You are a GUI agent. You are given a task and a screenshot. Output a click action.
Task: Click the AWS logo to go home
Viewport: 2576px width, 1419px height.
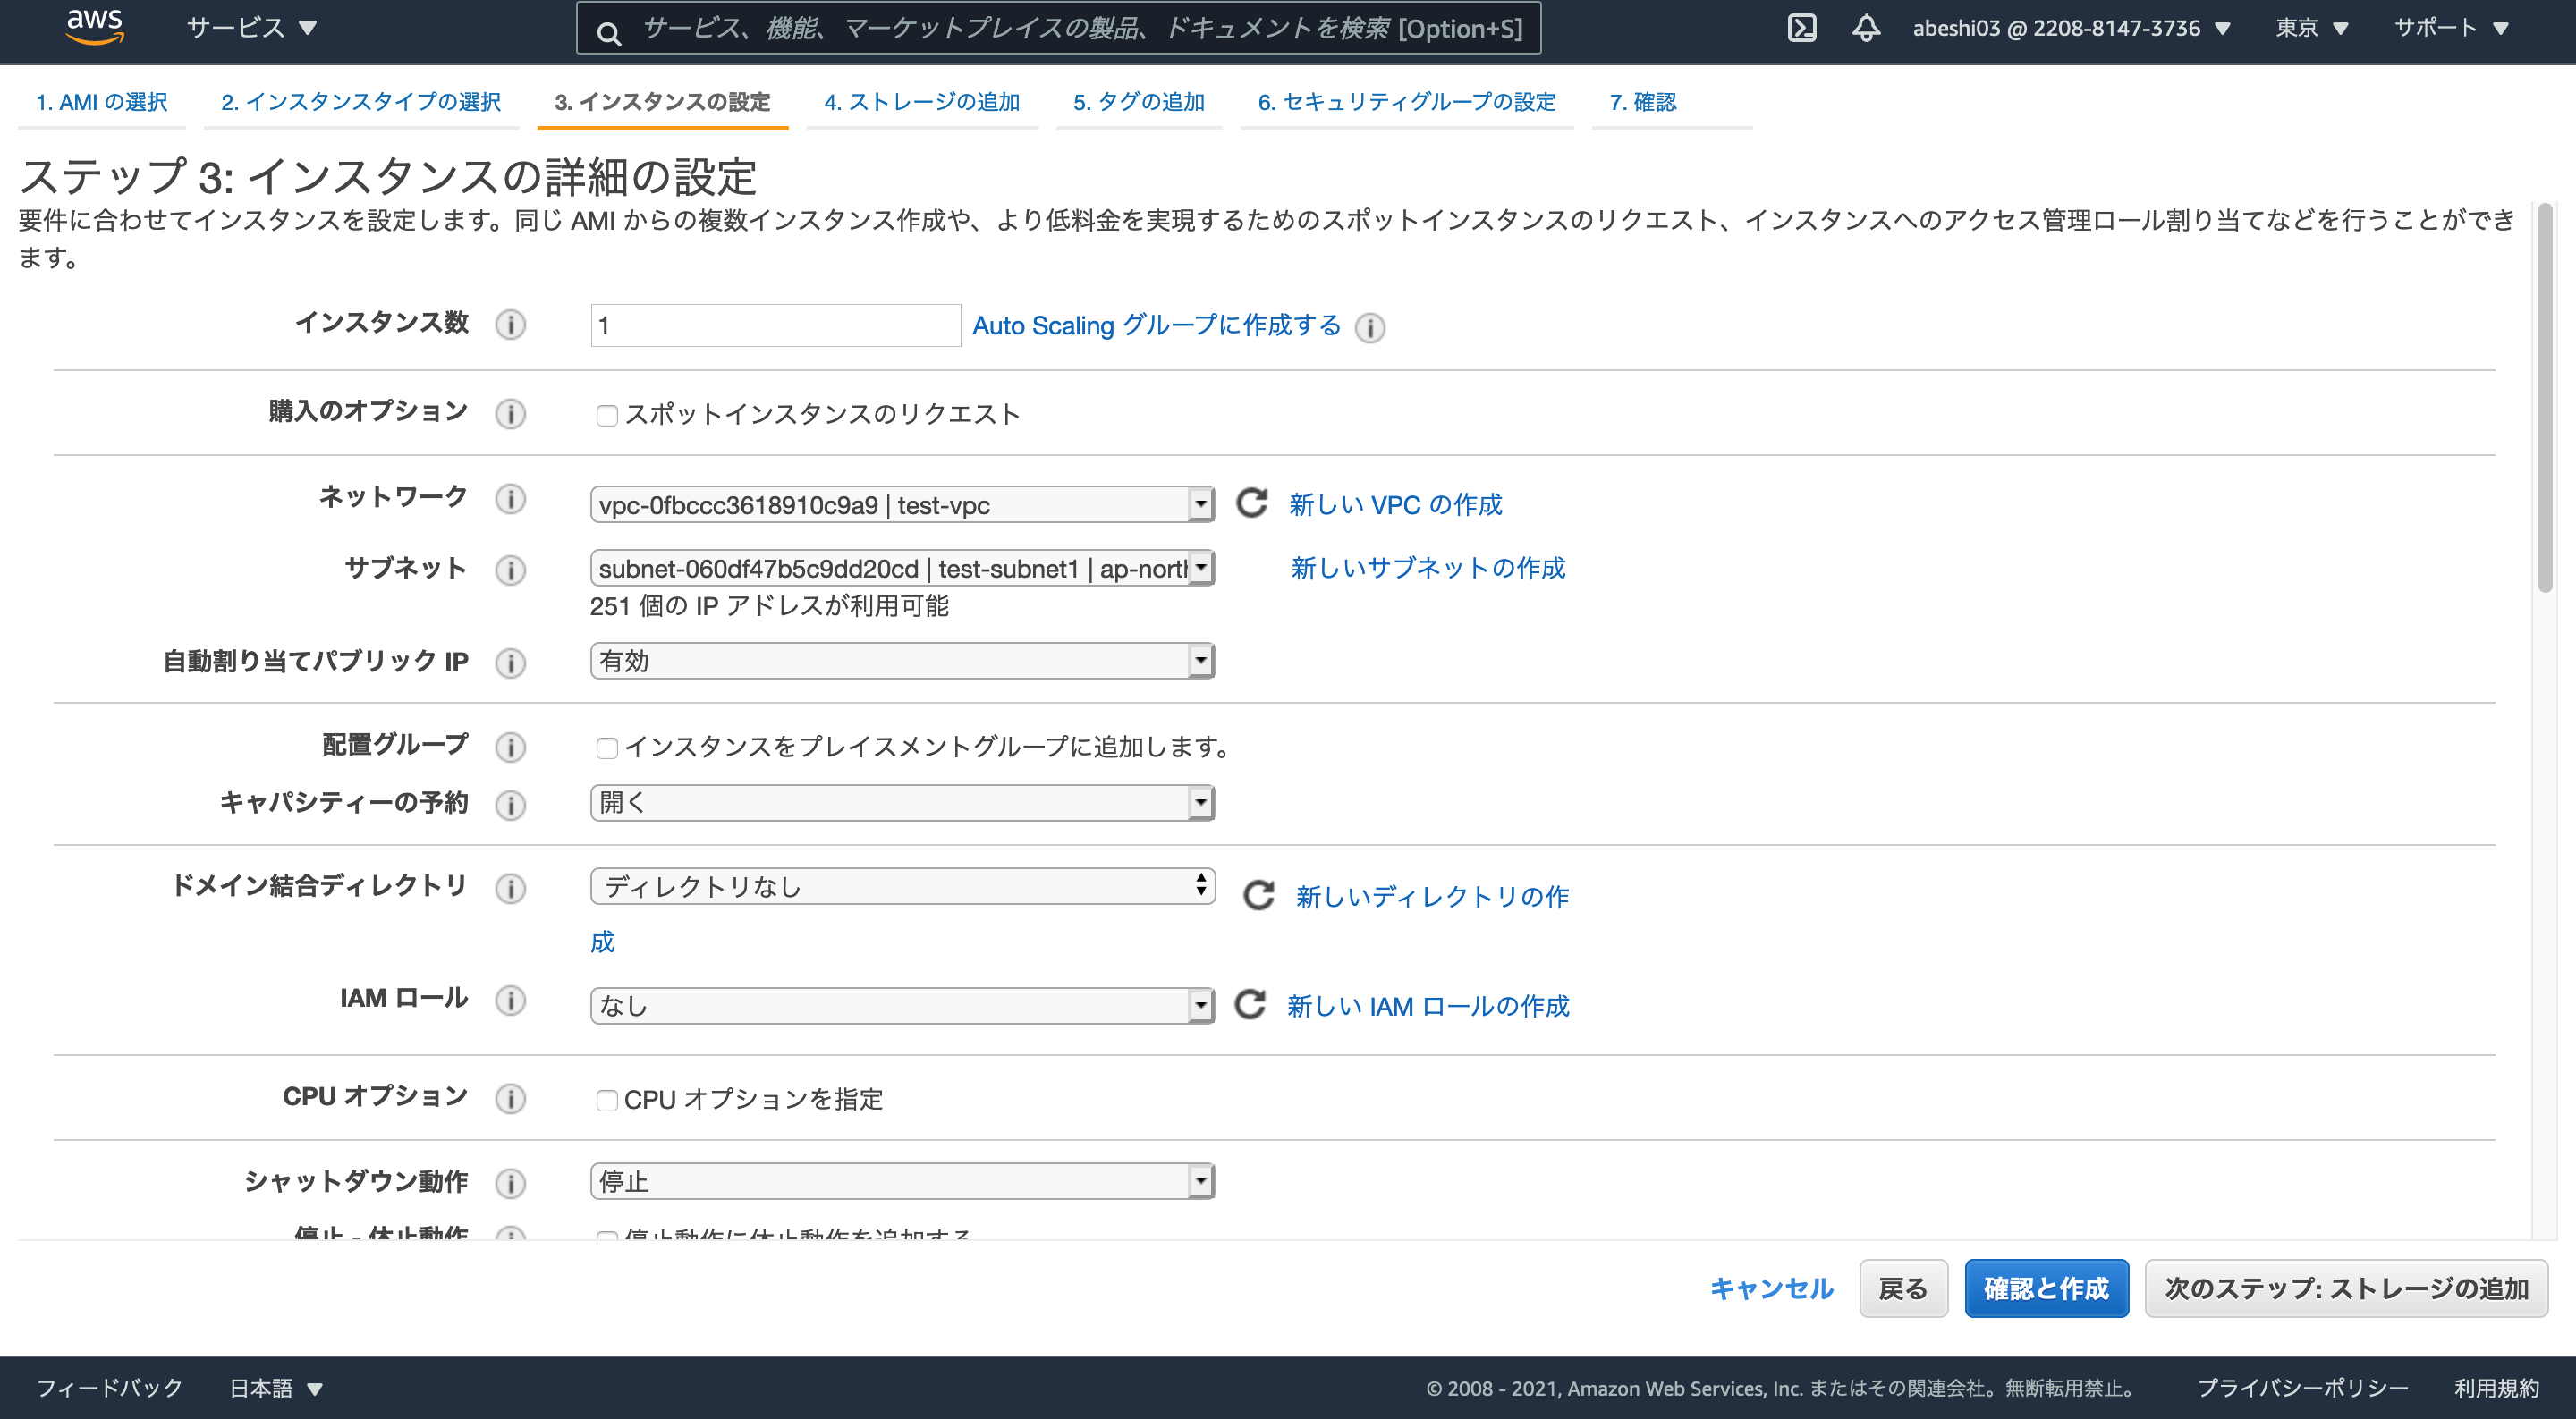click(x=95, y=27)
